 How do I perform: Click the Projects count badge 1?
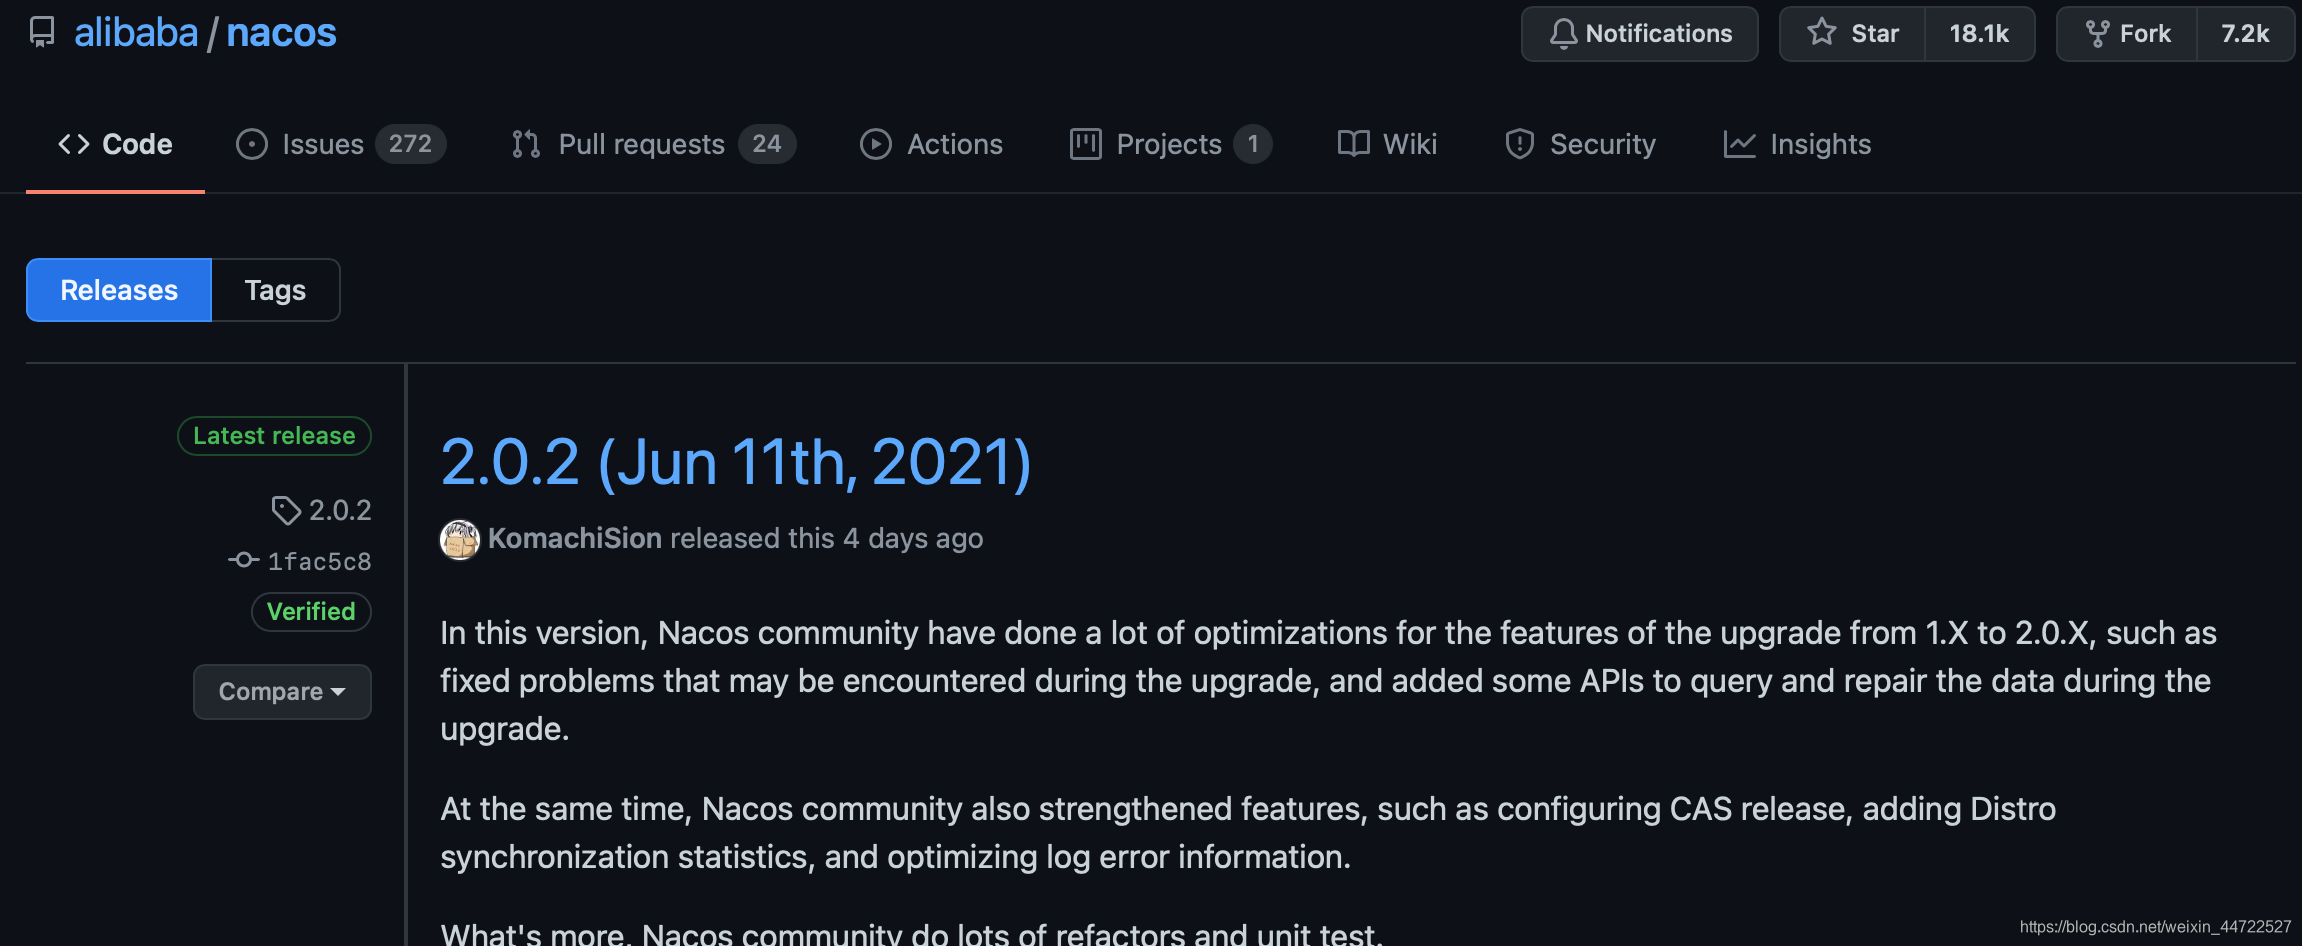tap(1252, 144)
